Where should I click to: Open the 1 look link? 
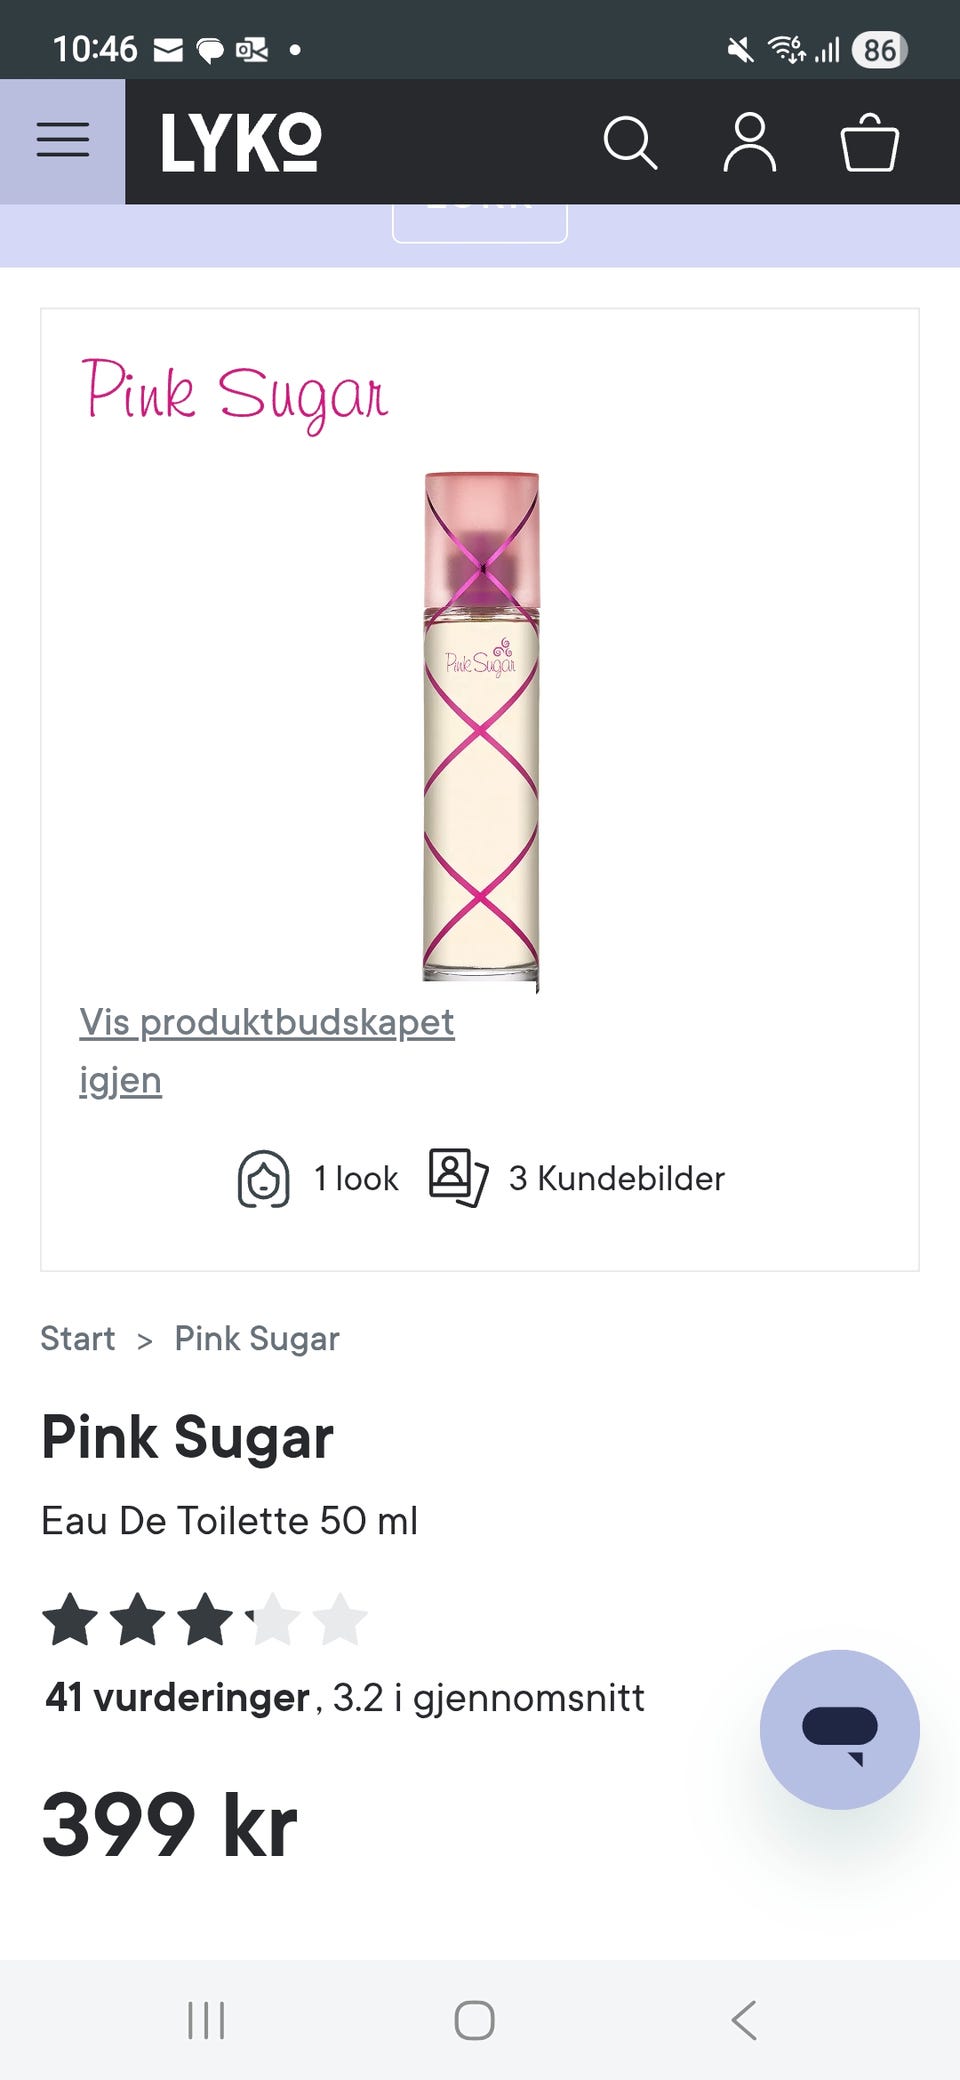pyautogui.click(x=356, y=1178)
